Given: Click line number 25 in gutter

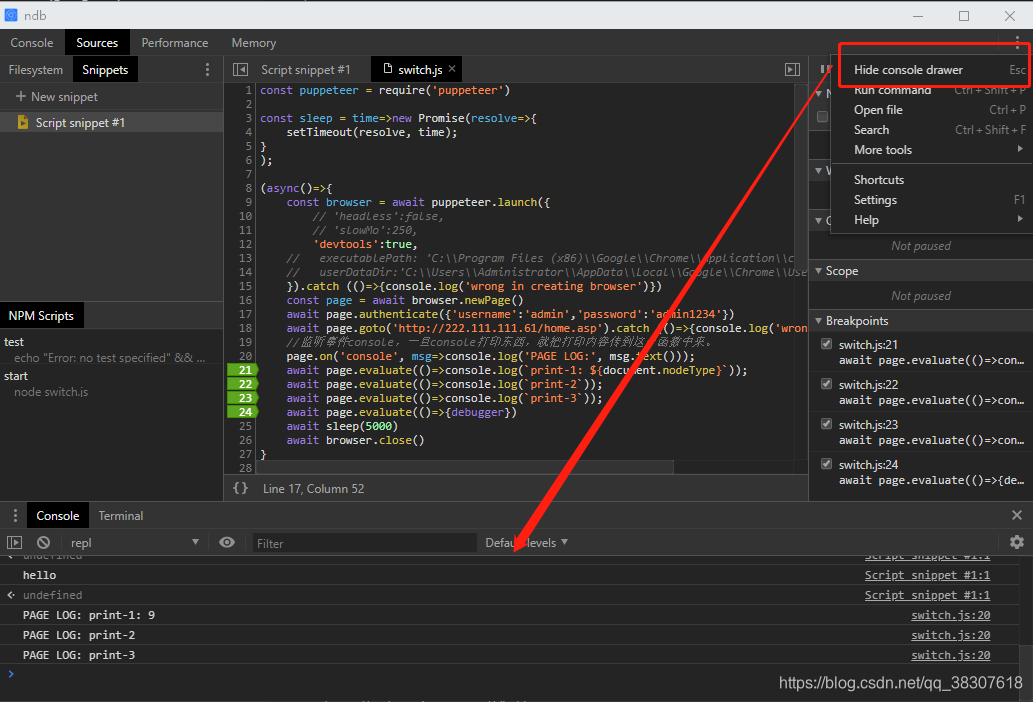Looking at the screenshot, I should coord(245,426).
